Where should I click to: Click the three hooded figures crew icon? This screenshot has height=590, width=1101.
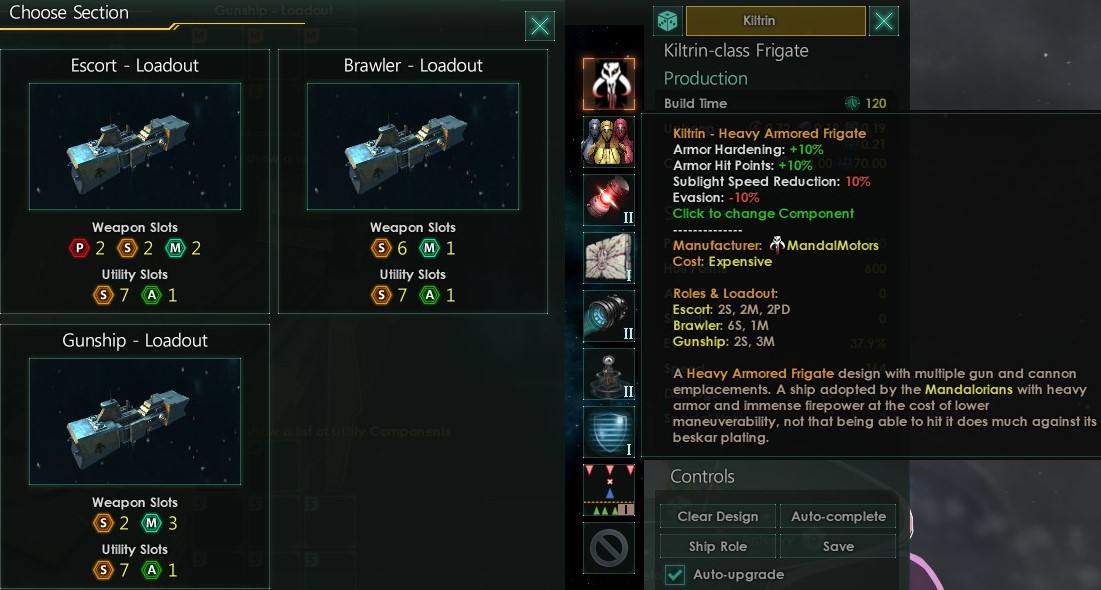click(609, 142)
